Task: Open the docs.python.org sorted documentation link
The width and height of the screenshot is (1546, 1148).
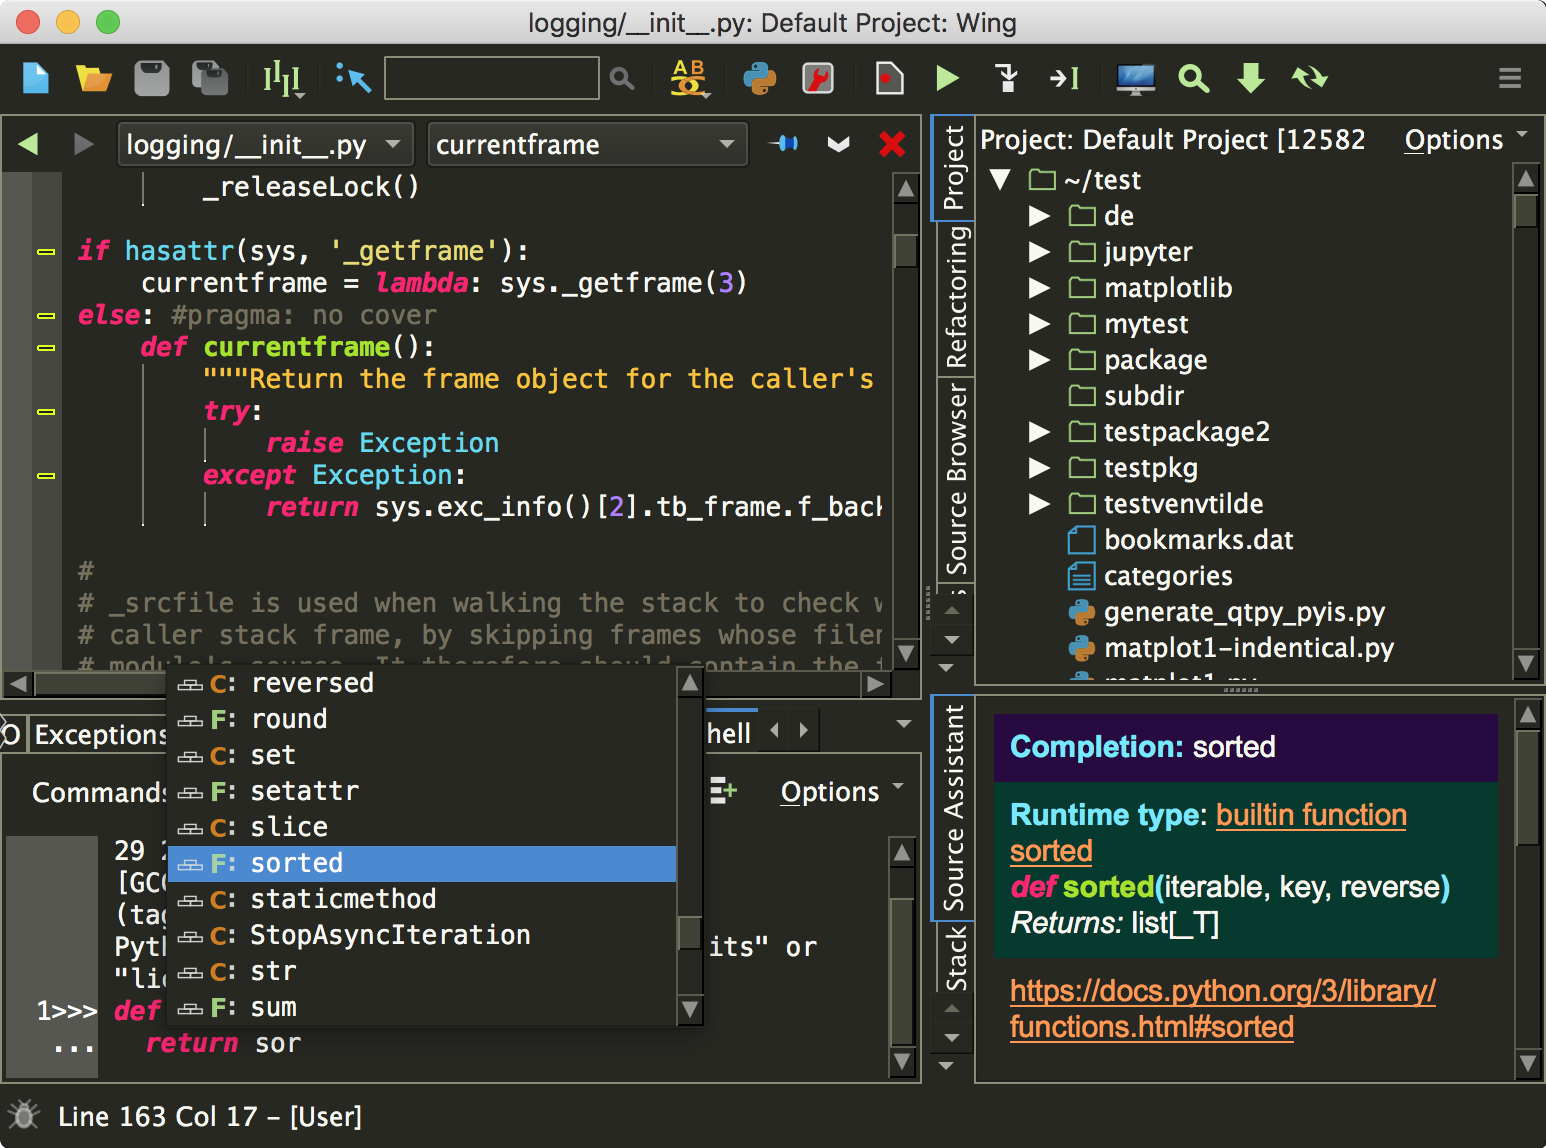Action: pyautogui.click(x=1222, y=1009)
